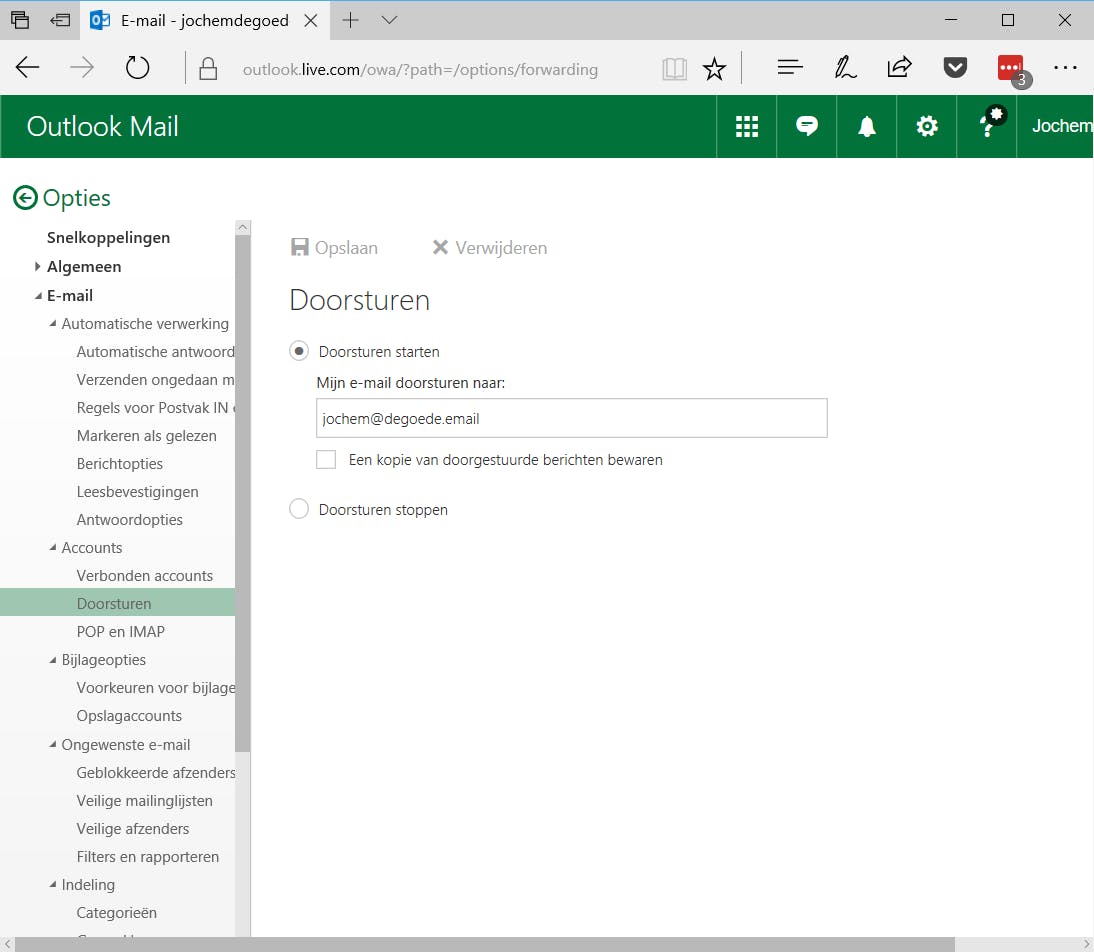The height and width of the screenshot is (952, 1094).
Task: Click the red extension icon with badge
Action: (x=1010, y=68)
